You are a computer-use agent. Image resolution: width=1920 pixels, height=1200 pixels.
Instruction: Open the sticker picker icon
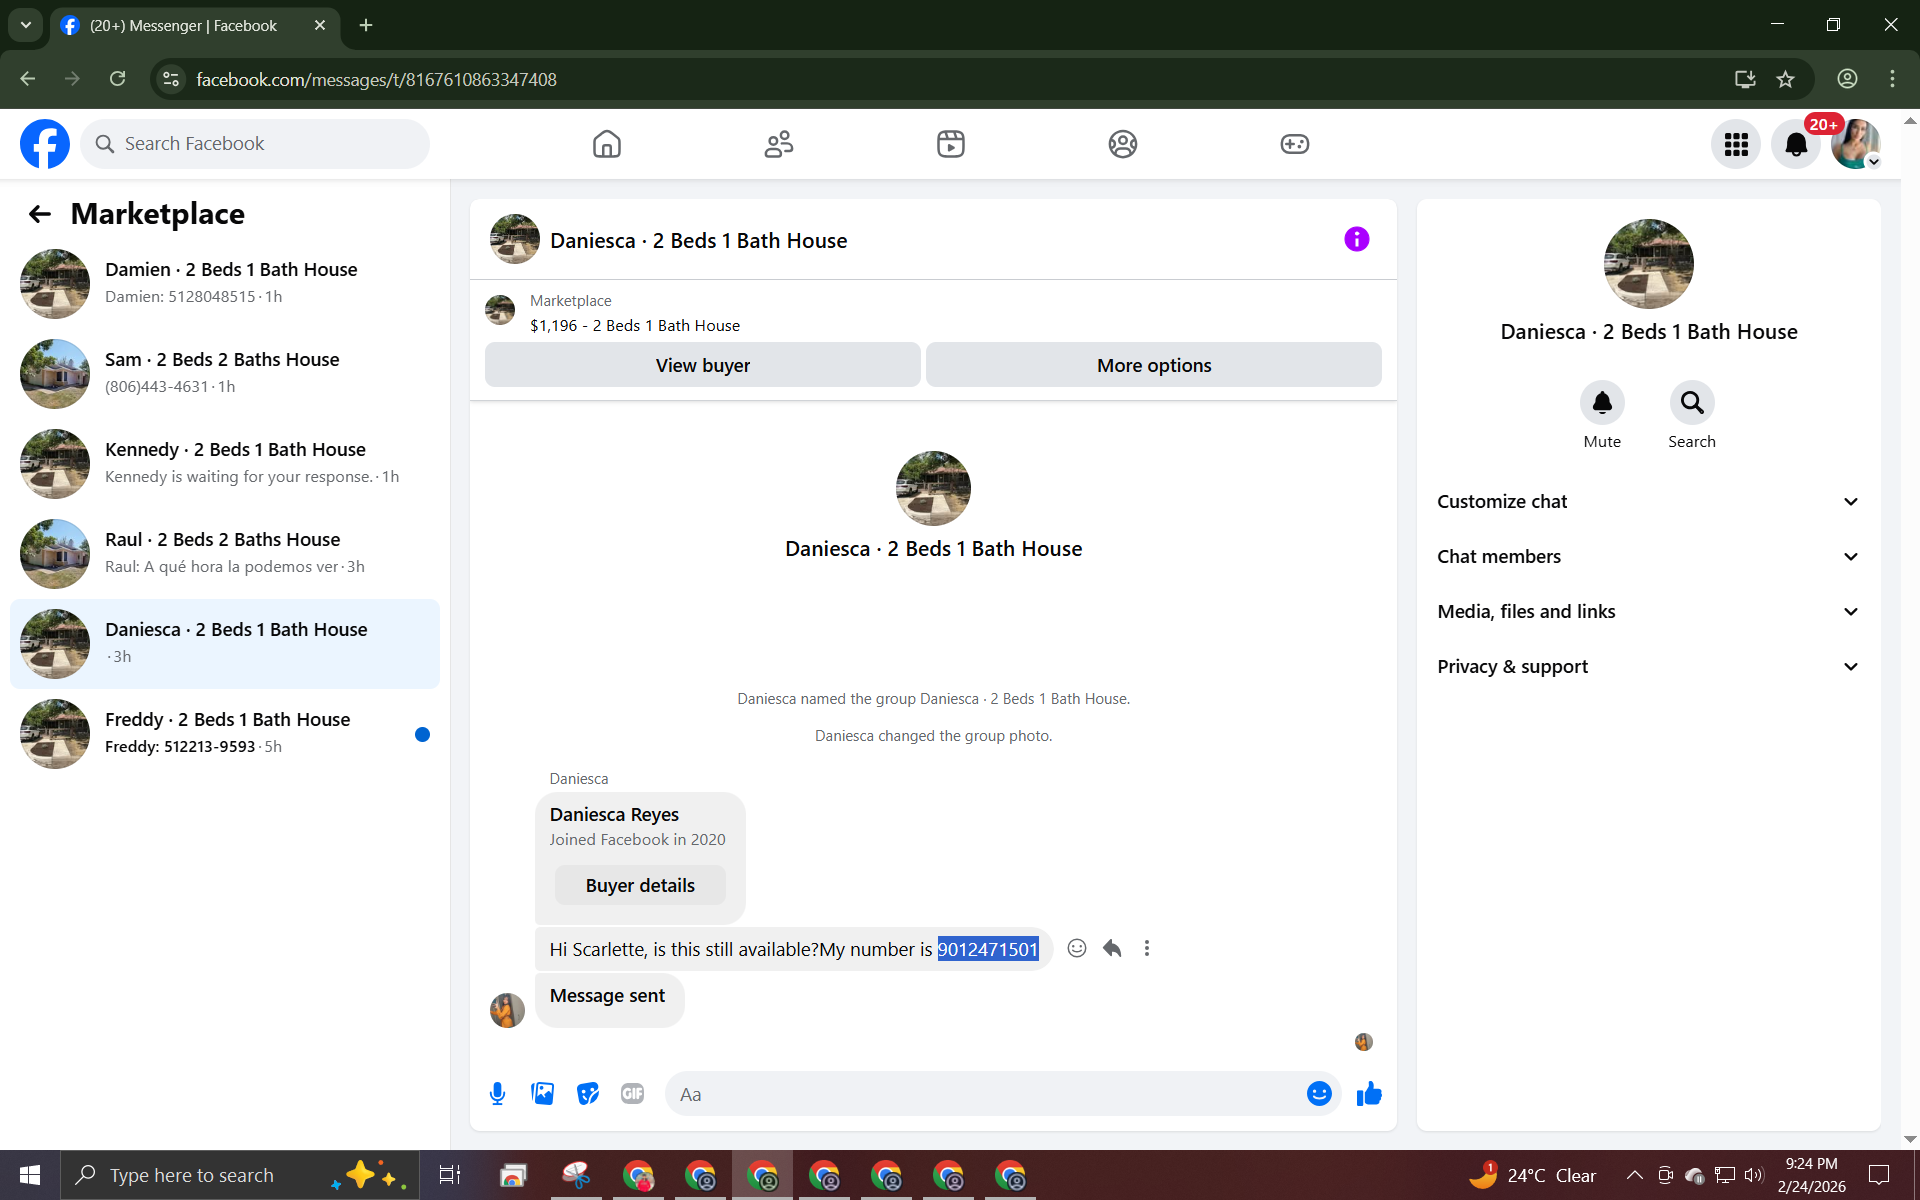pyautogui.click(x=588, y=1094)
